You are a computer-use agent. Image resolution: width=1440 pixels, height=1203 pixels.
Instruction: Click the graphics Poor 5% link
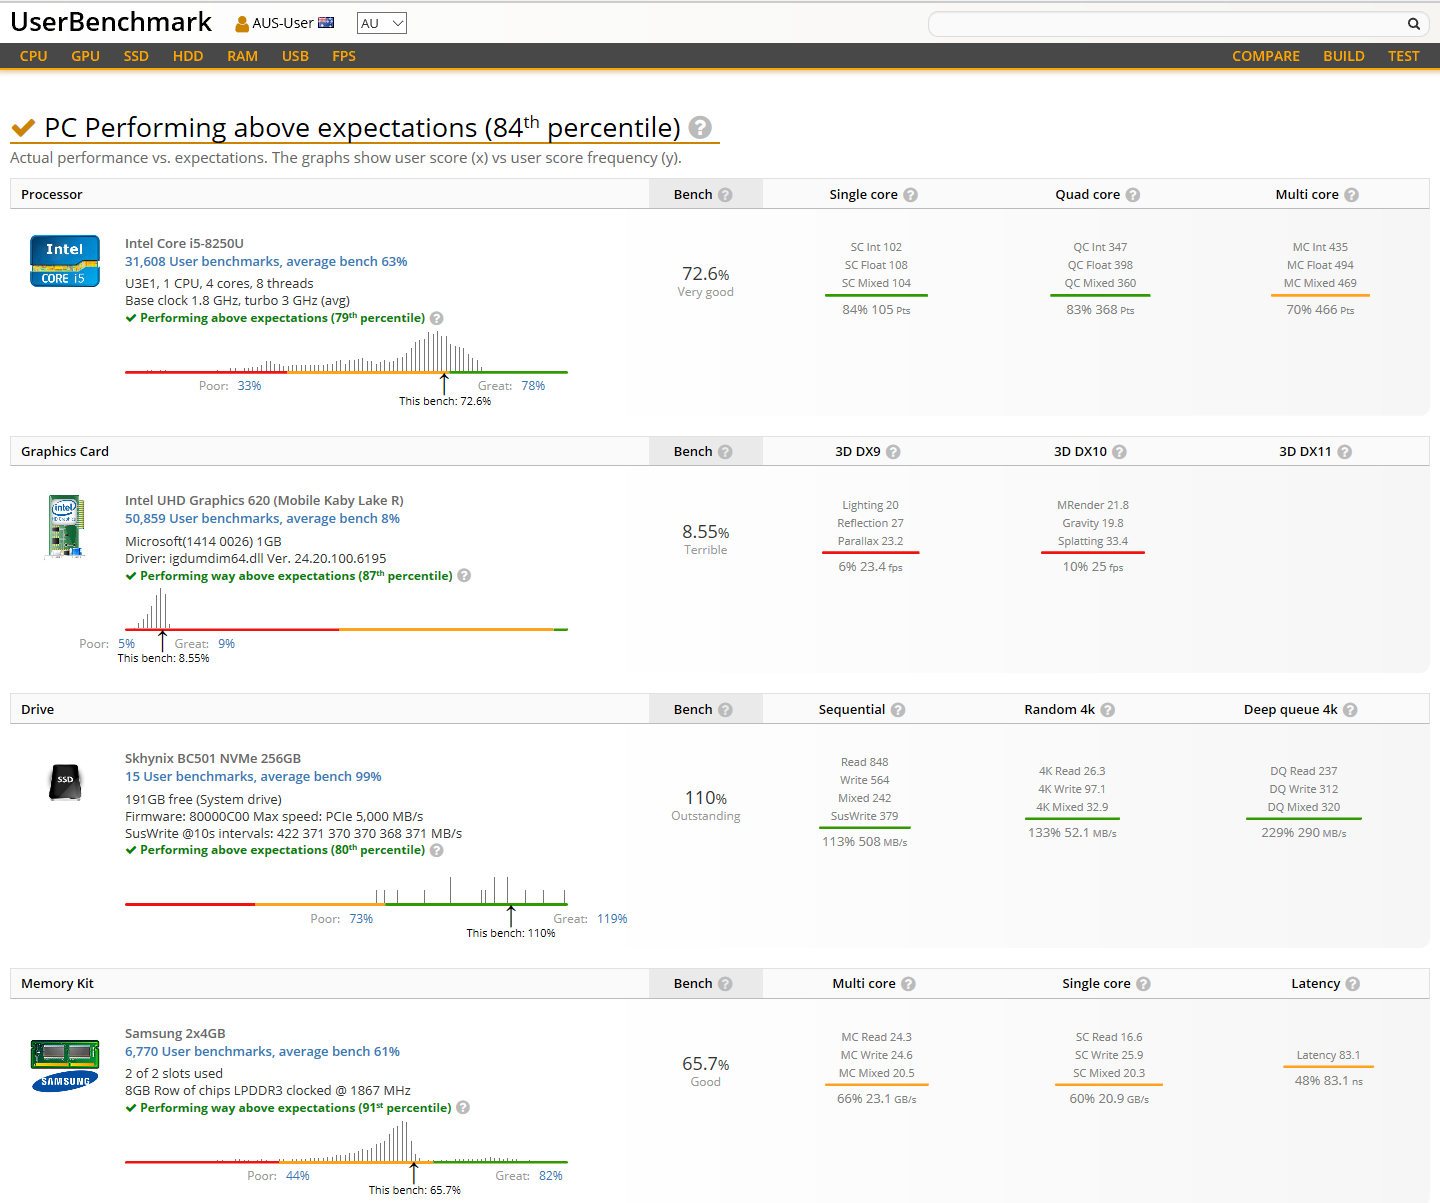pyautogui.click(x=126, y=644)
